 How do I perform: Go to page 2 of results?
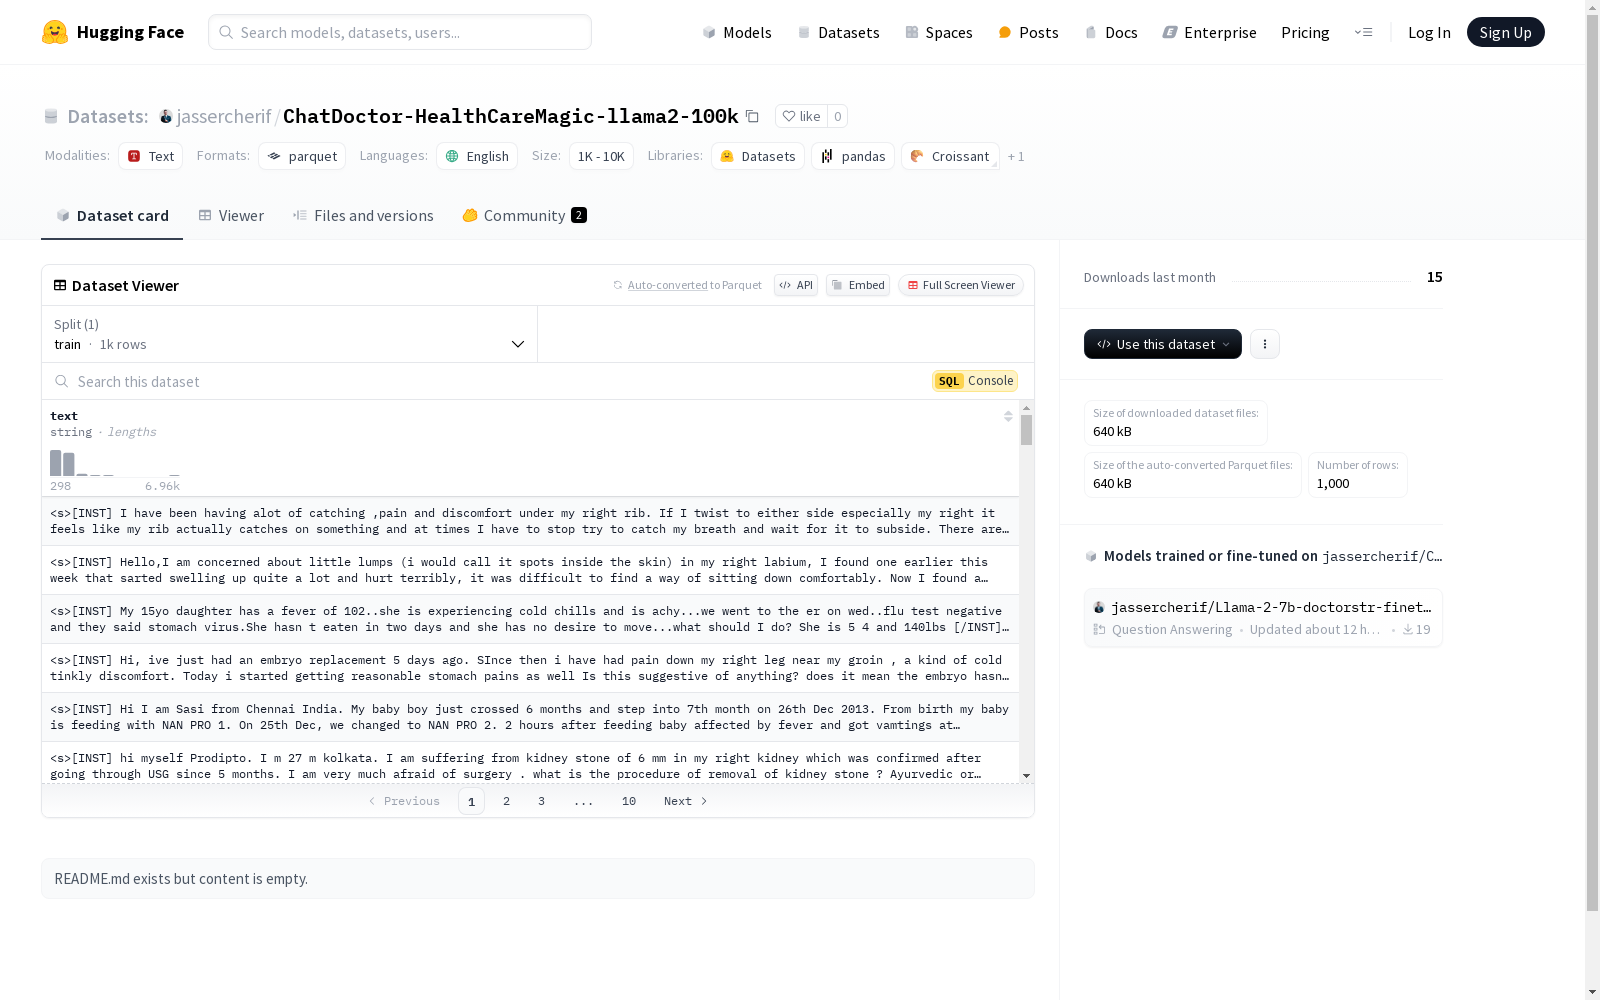pyautogui.click(x=507, y=801)
